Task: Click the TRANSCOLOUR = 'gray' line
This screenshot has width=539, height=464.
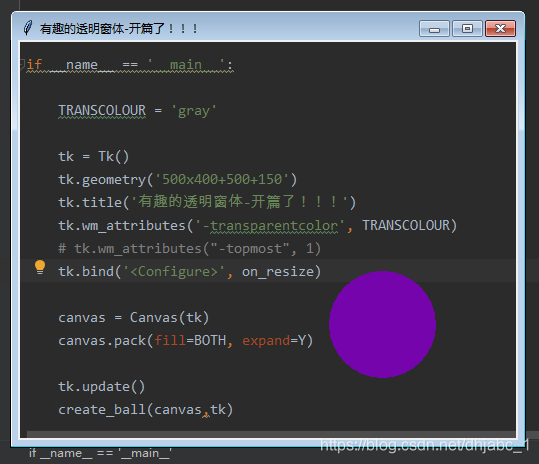Action: [137, 111]
